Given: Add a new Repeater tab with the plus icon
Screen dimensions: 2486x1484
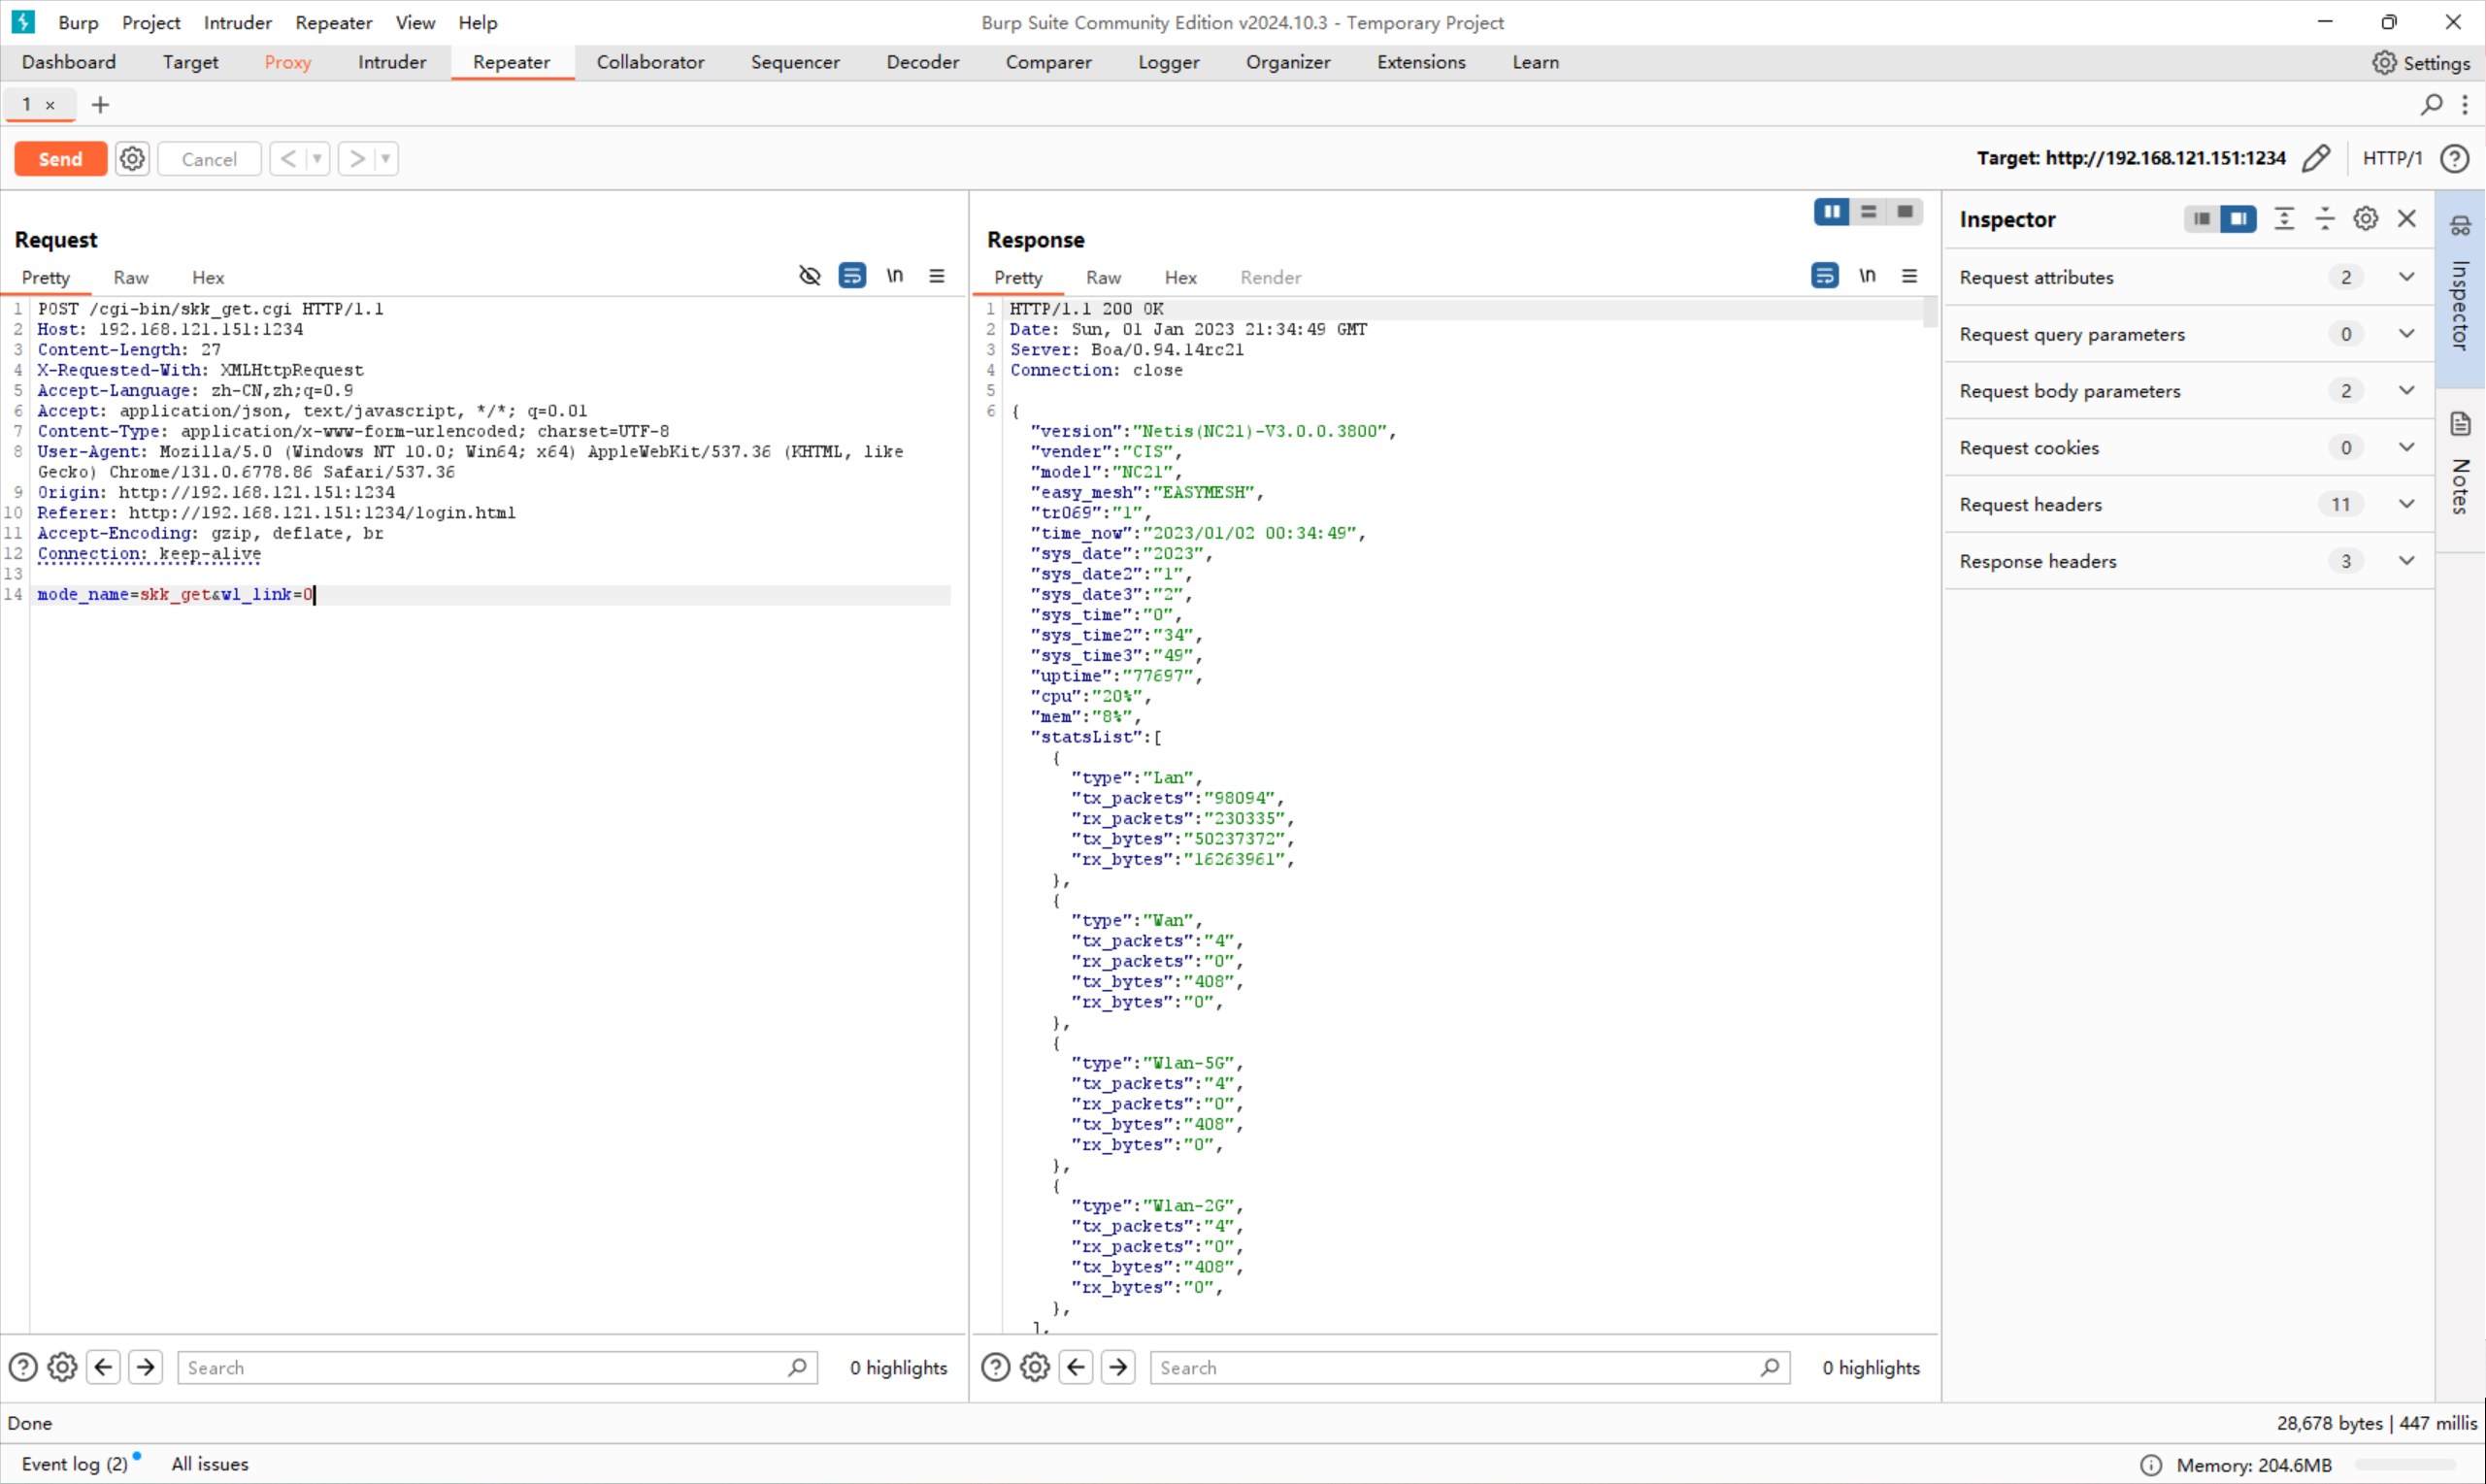Looking at the screenshot, I should 100,105.
